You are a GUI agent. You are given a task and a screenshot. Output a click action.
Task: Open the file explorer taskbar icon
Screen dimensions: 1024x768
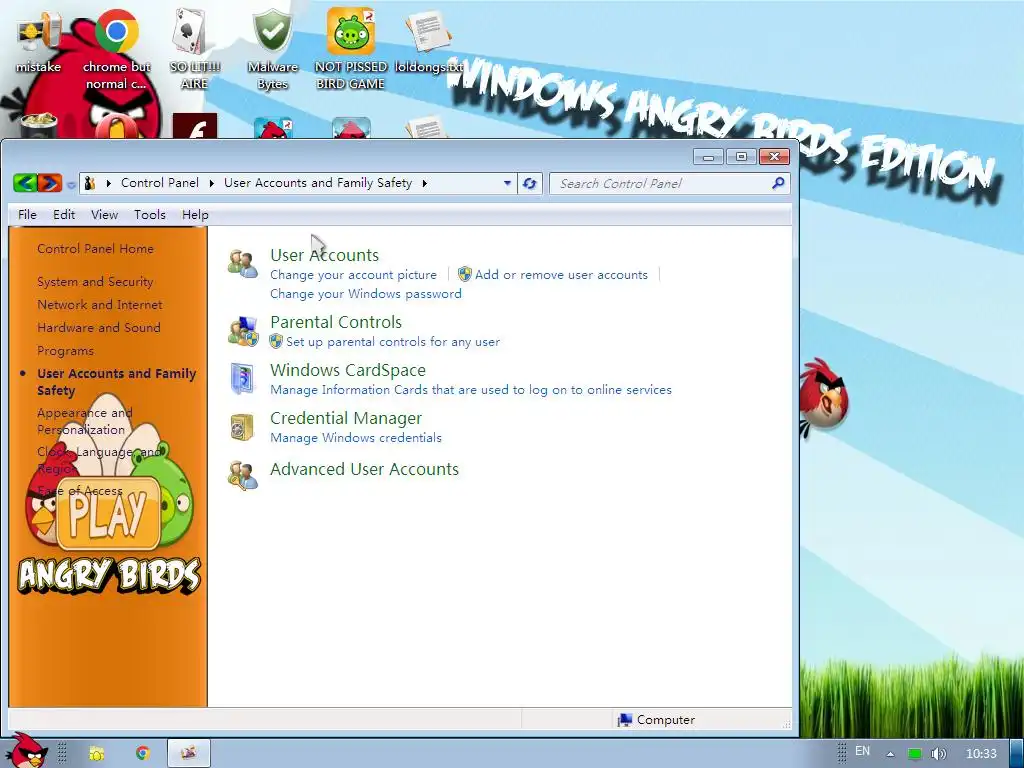pos(97,753)
